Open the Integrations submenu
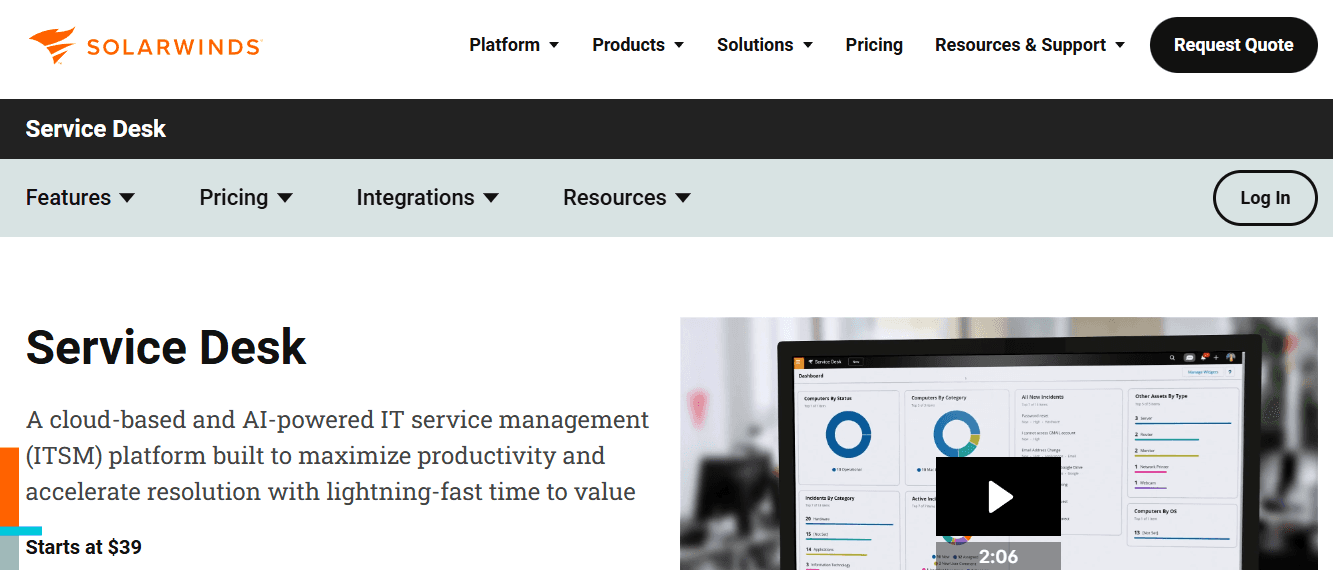 tap(427, 198)
